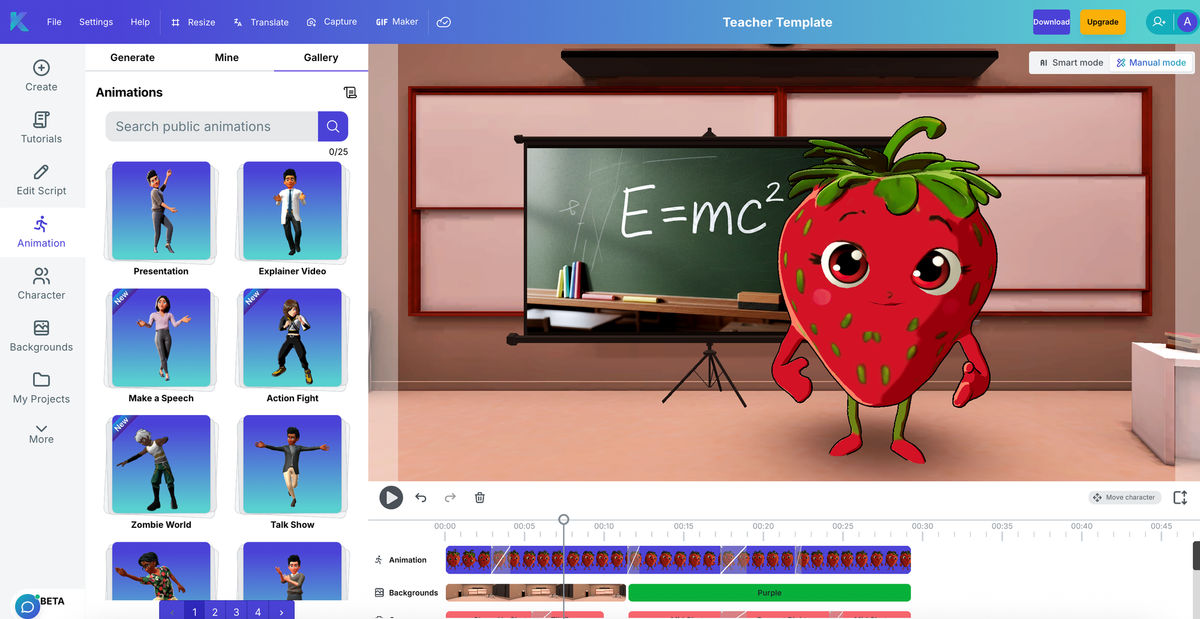
Task: Switch to the Generate tab
Action: point(132,58)
